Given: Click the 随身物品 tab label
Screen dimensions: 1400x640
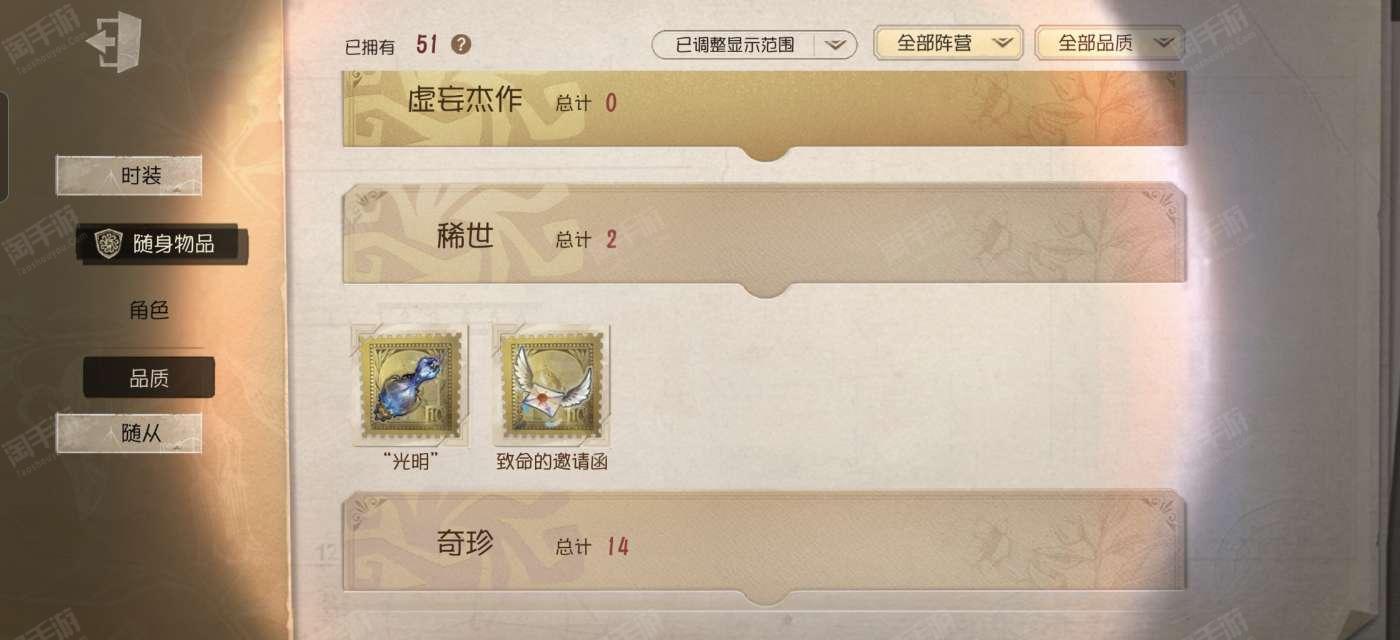Looking at the screenshot, I should point(173,243).
